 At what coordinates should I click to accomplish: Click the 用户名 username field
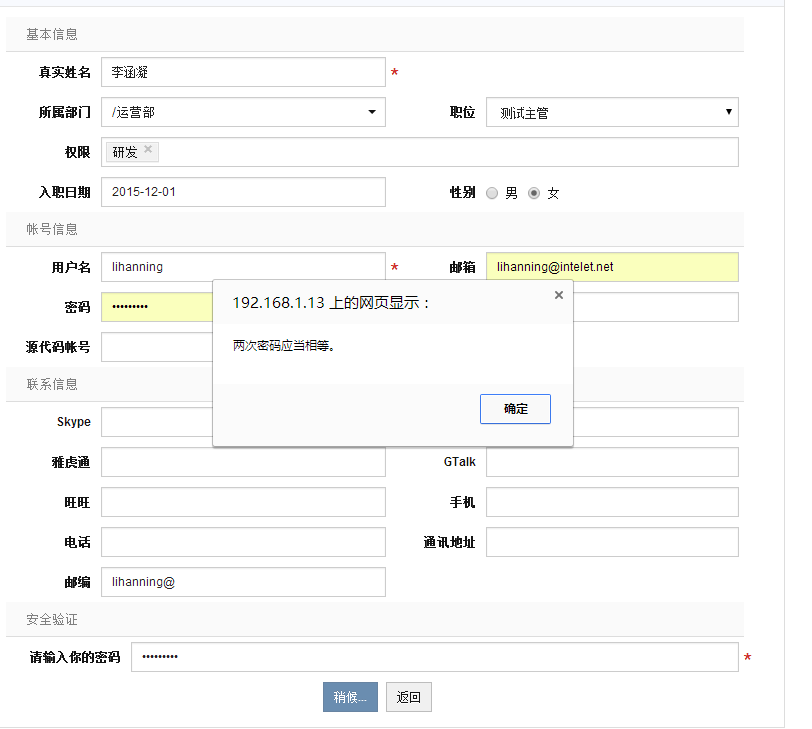pyautogui.click(x=243, y=267)
